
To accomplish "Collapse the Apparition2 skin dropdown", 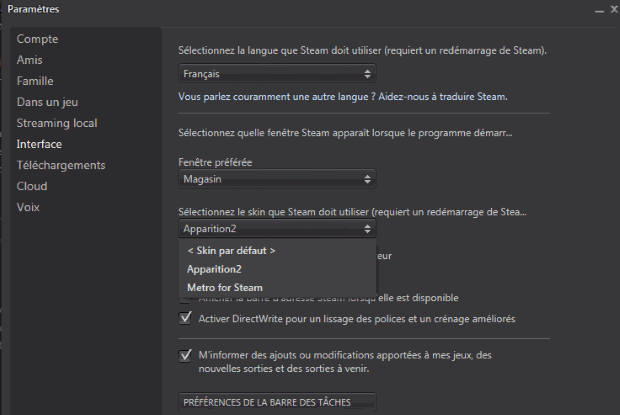I will click(277, 229).
